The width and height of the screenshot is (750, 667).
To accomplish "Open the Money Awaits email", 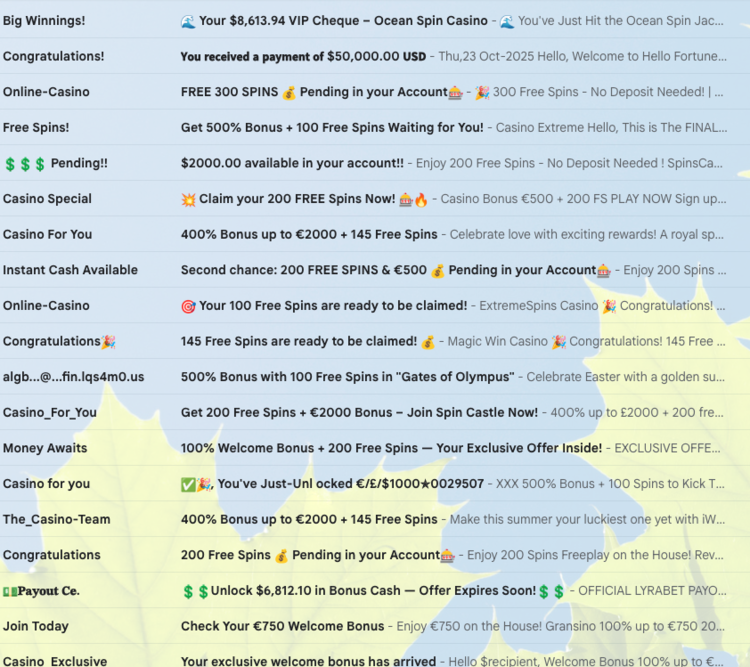I will pos(45,448).
